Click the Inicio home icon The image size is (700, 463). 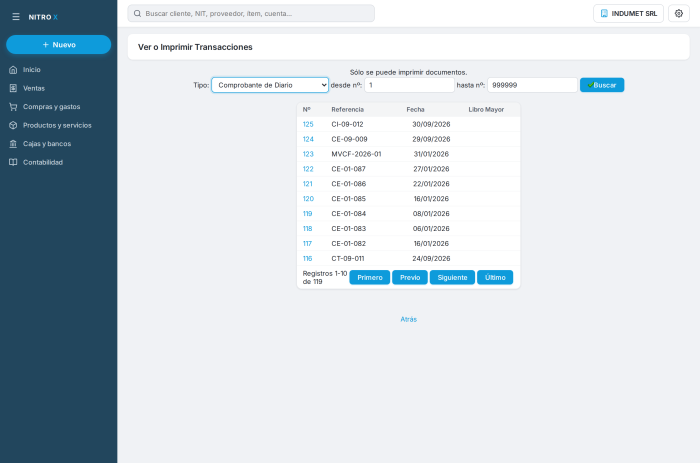point(13,70)
